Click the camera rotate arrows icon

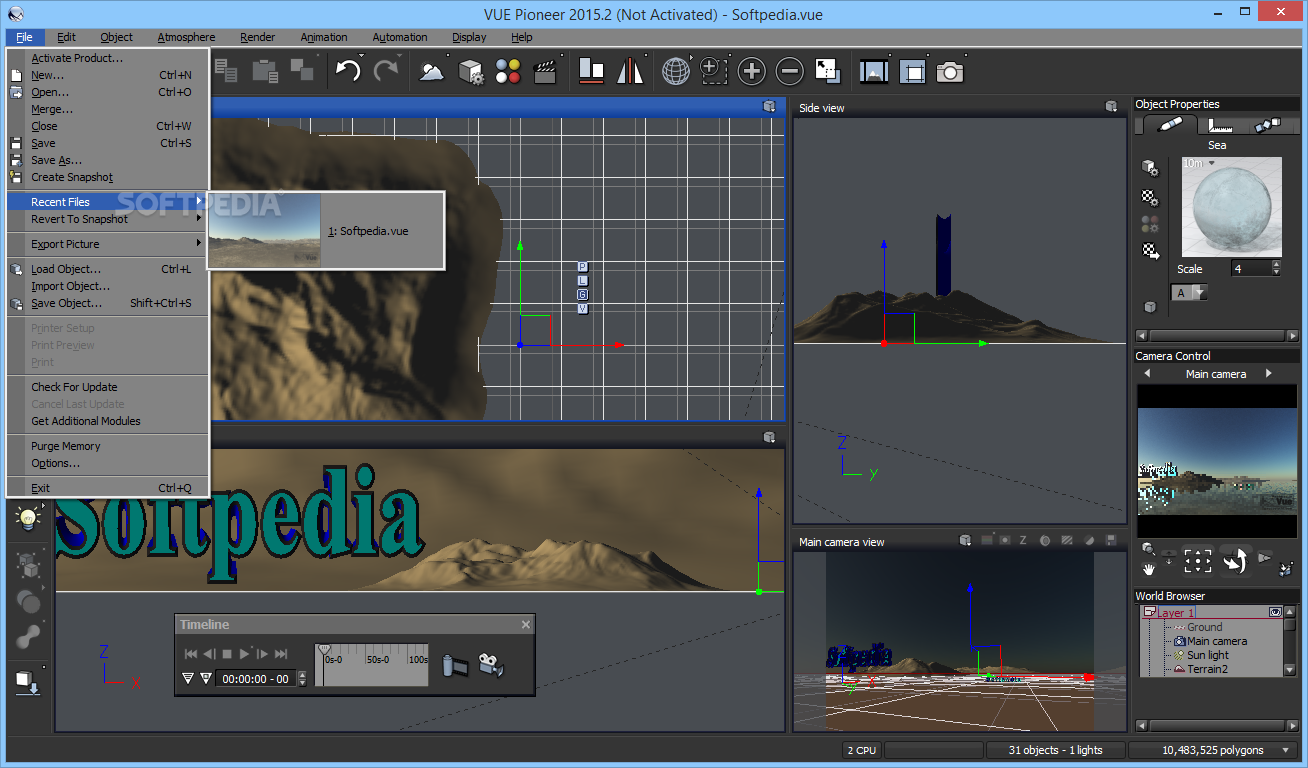tap(1235, 561)
